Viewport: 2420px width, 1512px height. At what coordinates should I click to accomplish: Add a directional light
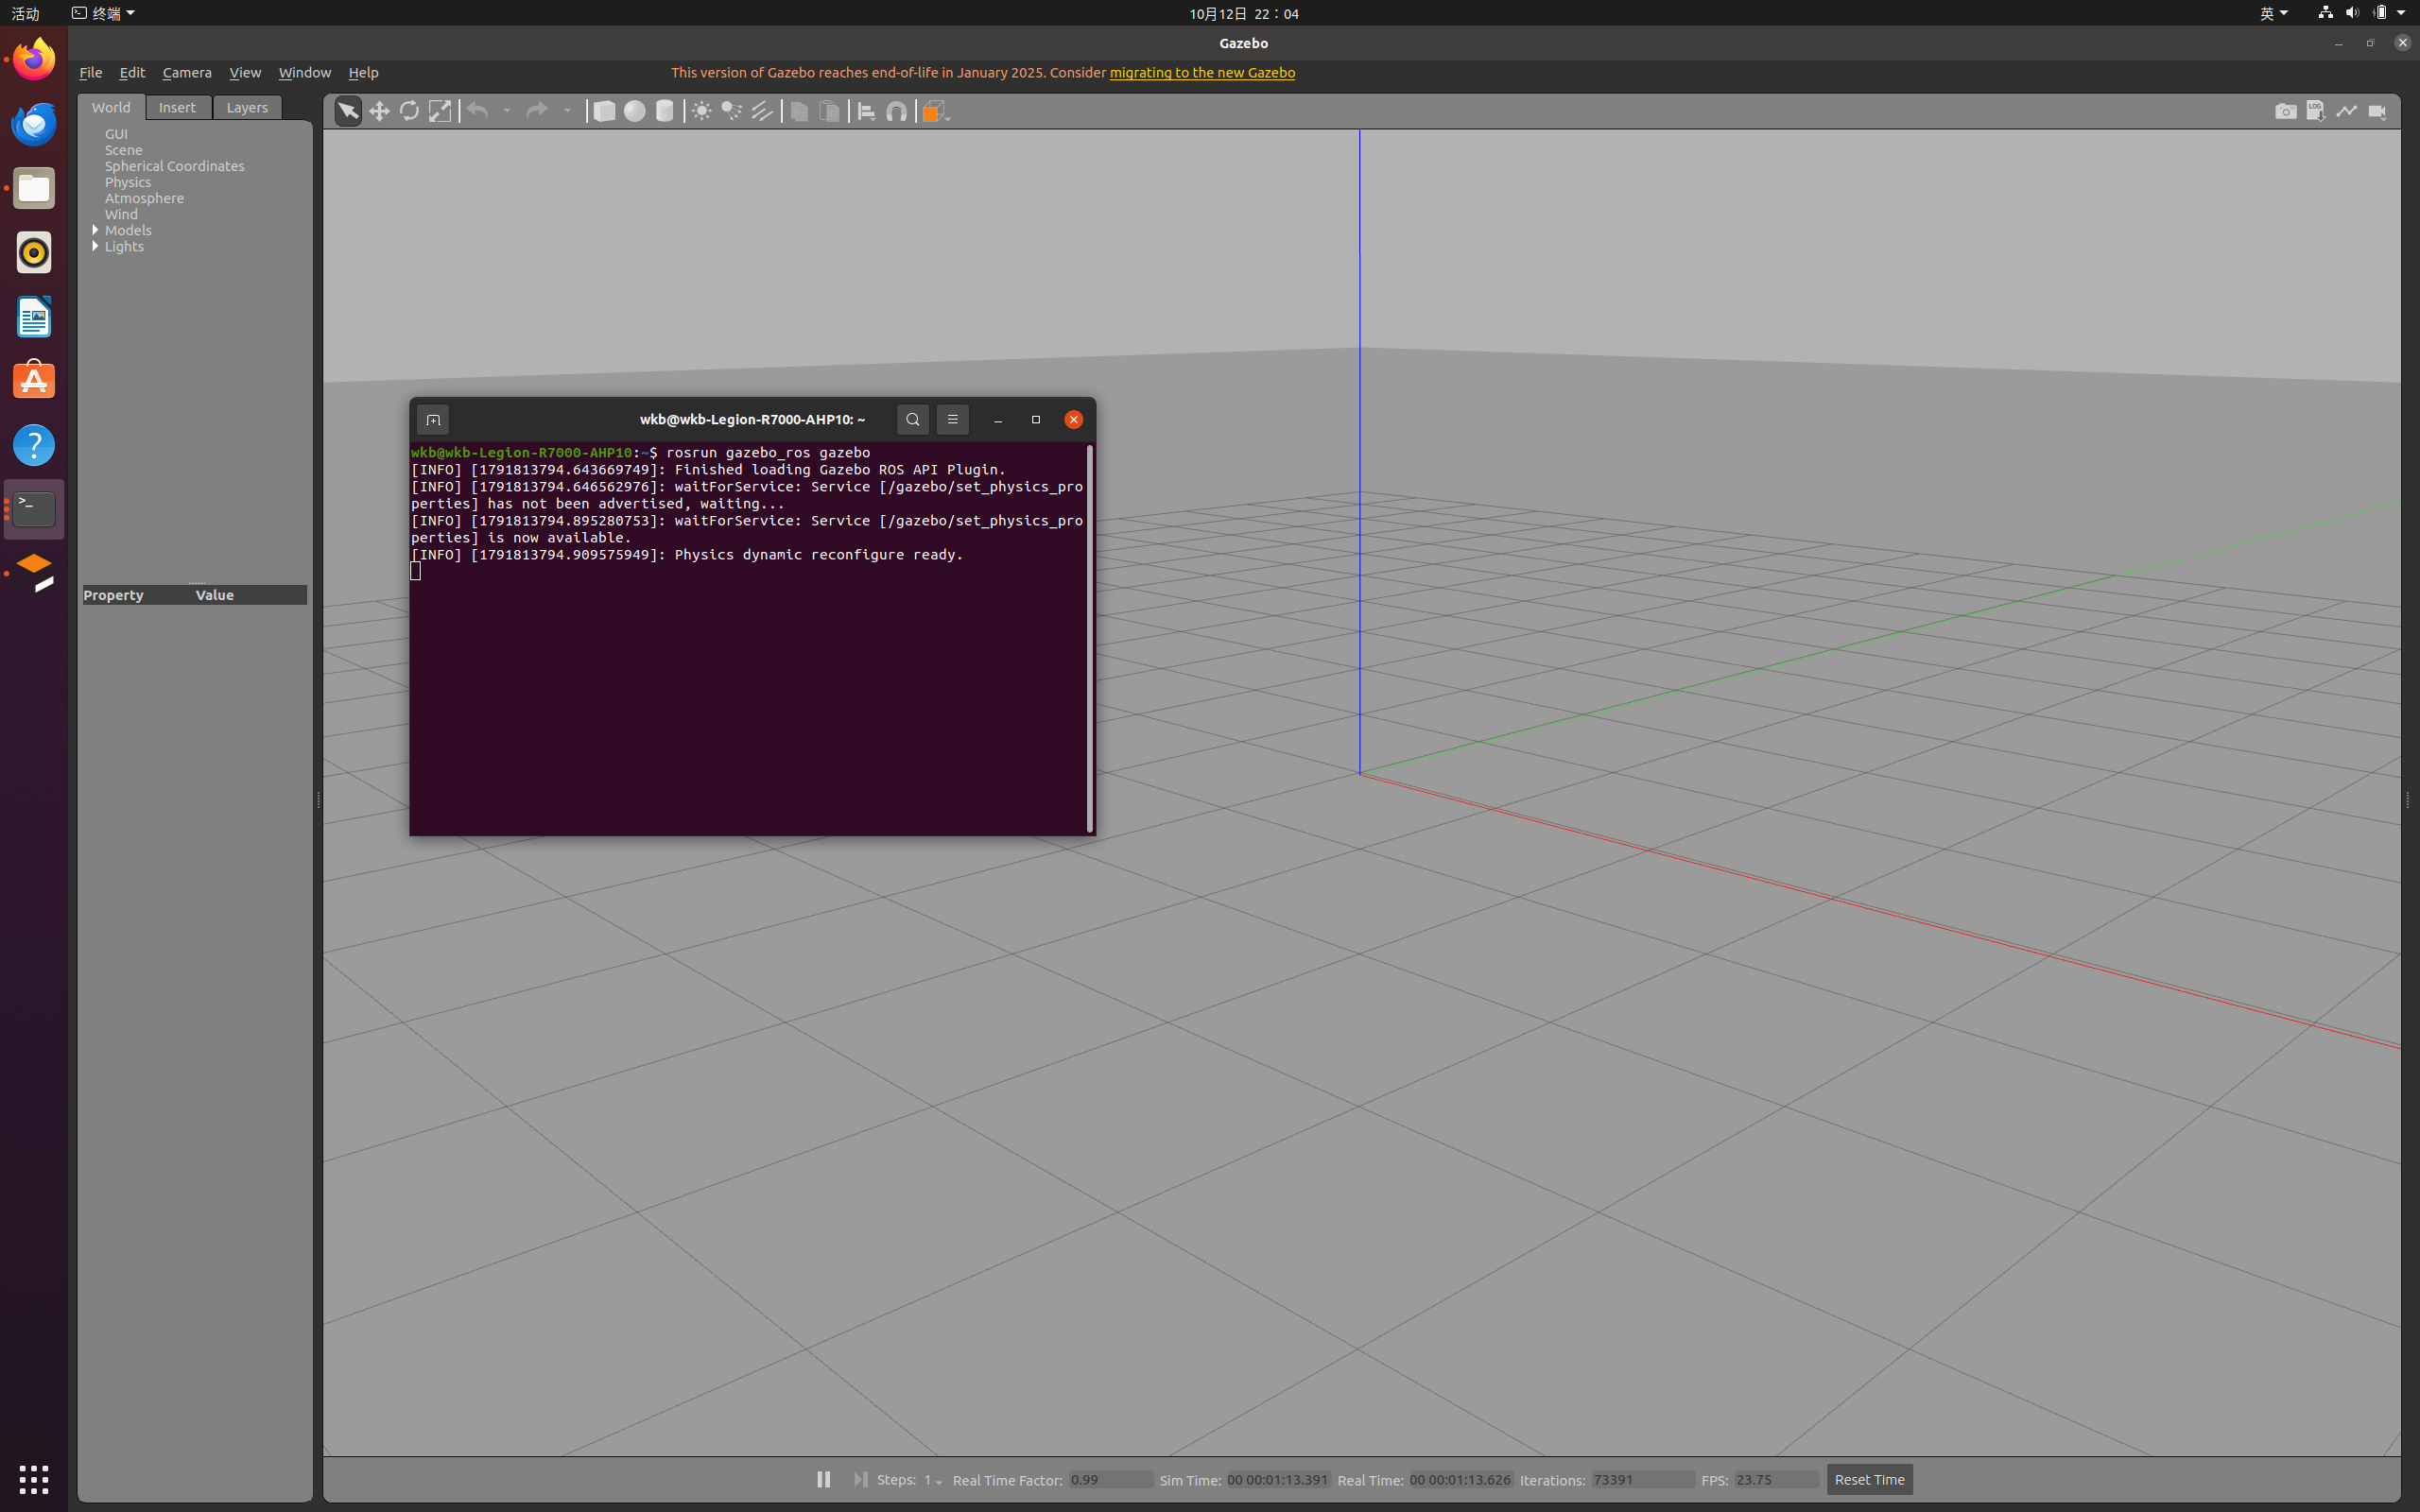(762, 111)
